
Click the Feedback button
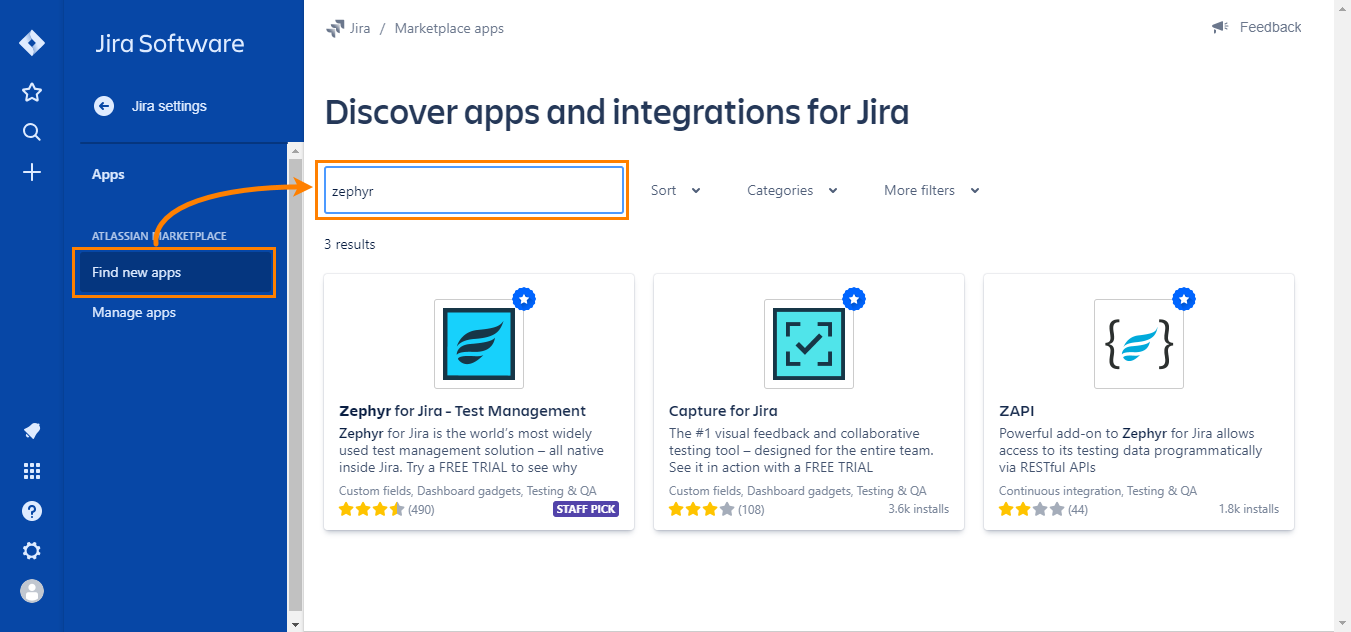[1256, 27]
